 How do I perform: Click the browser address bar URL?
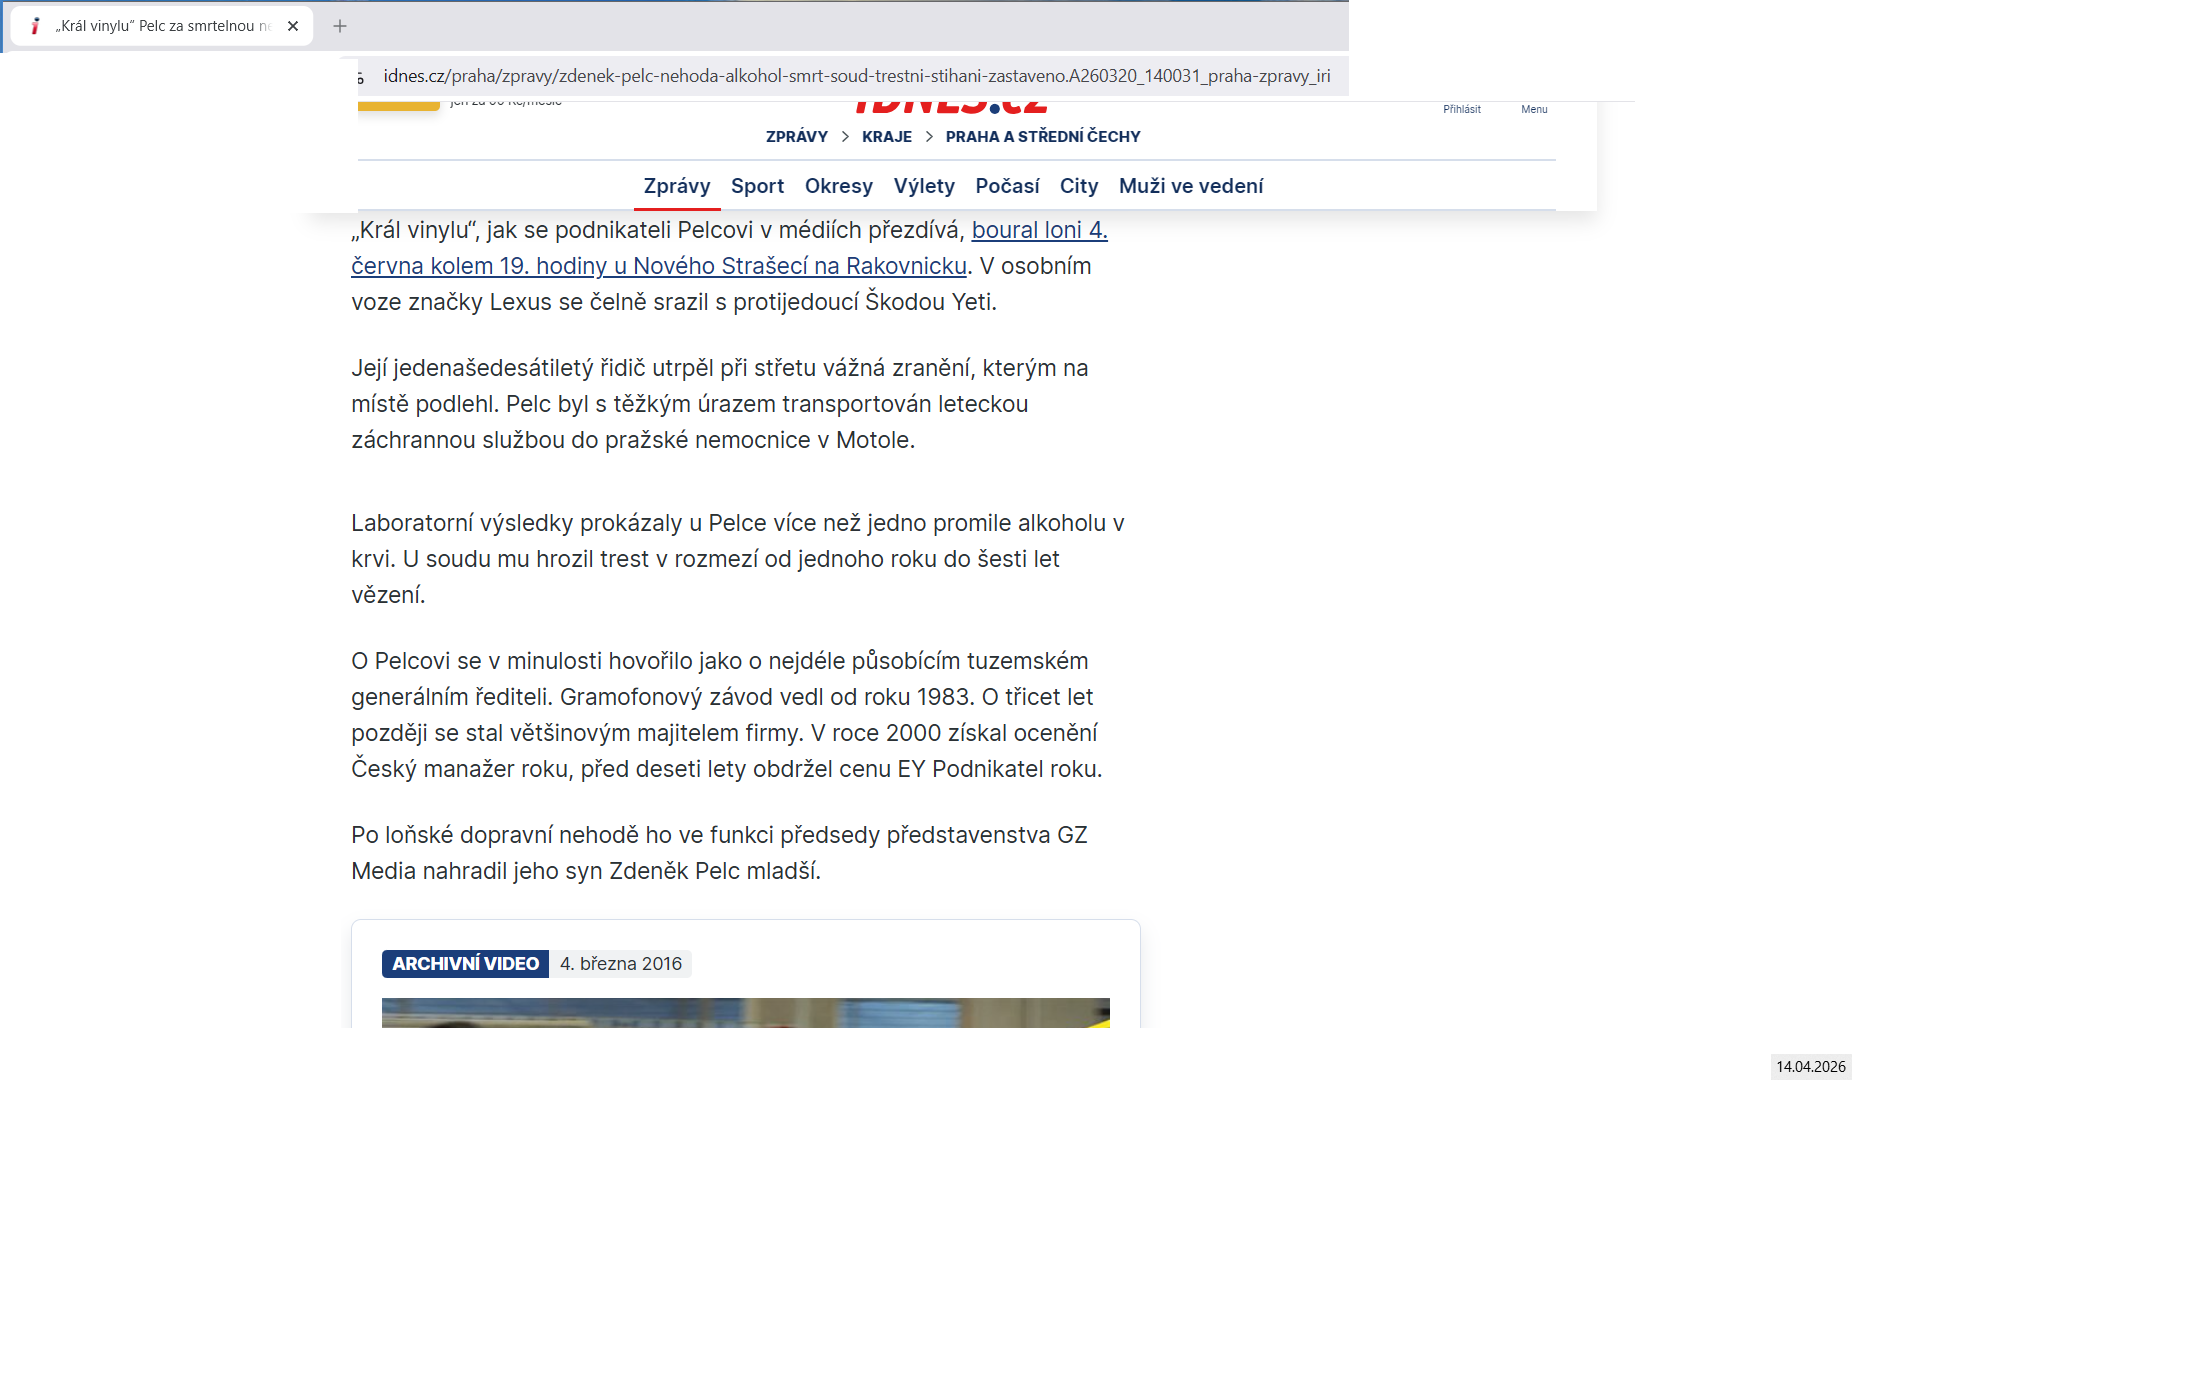[856, 76]
